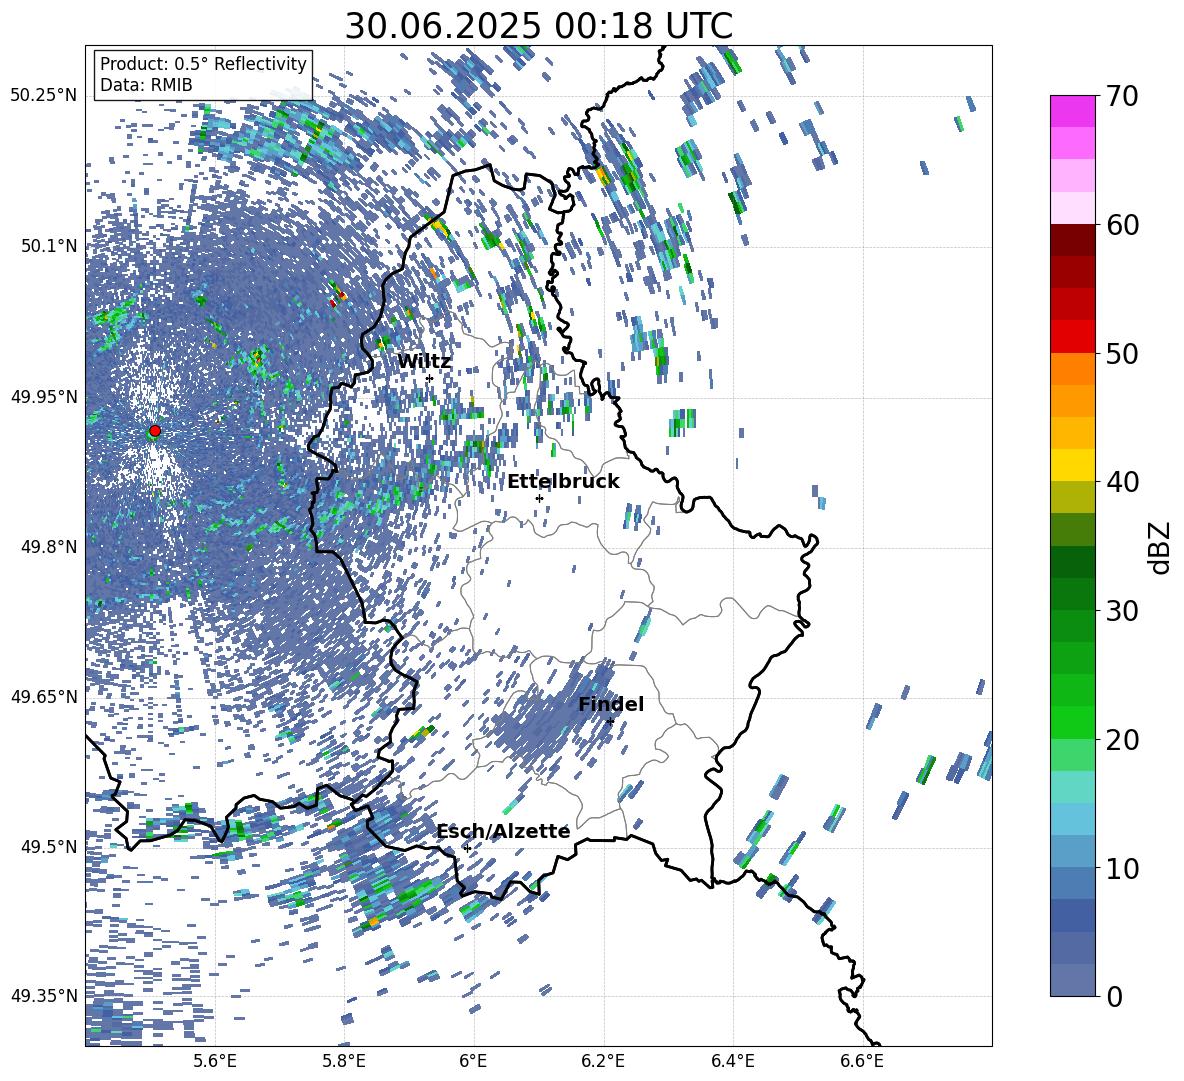The width and height of the screenshot is (1184, 1081).
Task: Click the Wiltz location cross marker
Action: [430, 379]
